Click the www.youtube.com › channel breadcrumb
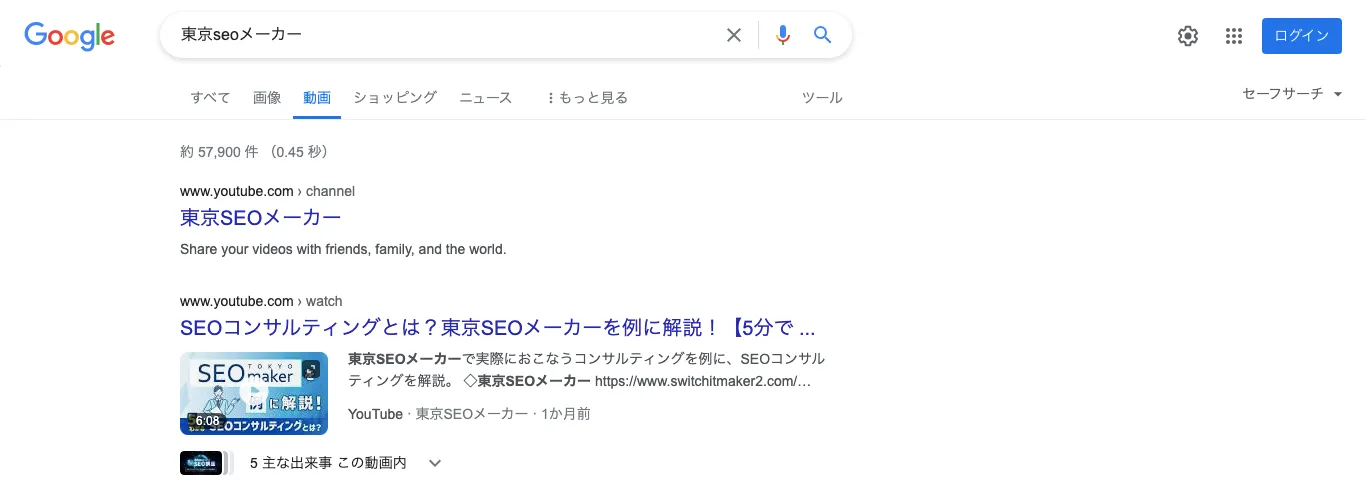Viewport: 1366px width, 504px height. (x=267, y=191)
